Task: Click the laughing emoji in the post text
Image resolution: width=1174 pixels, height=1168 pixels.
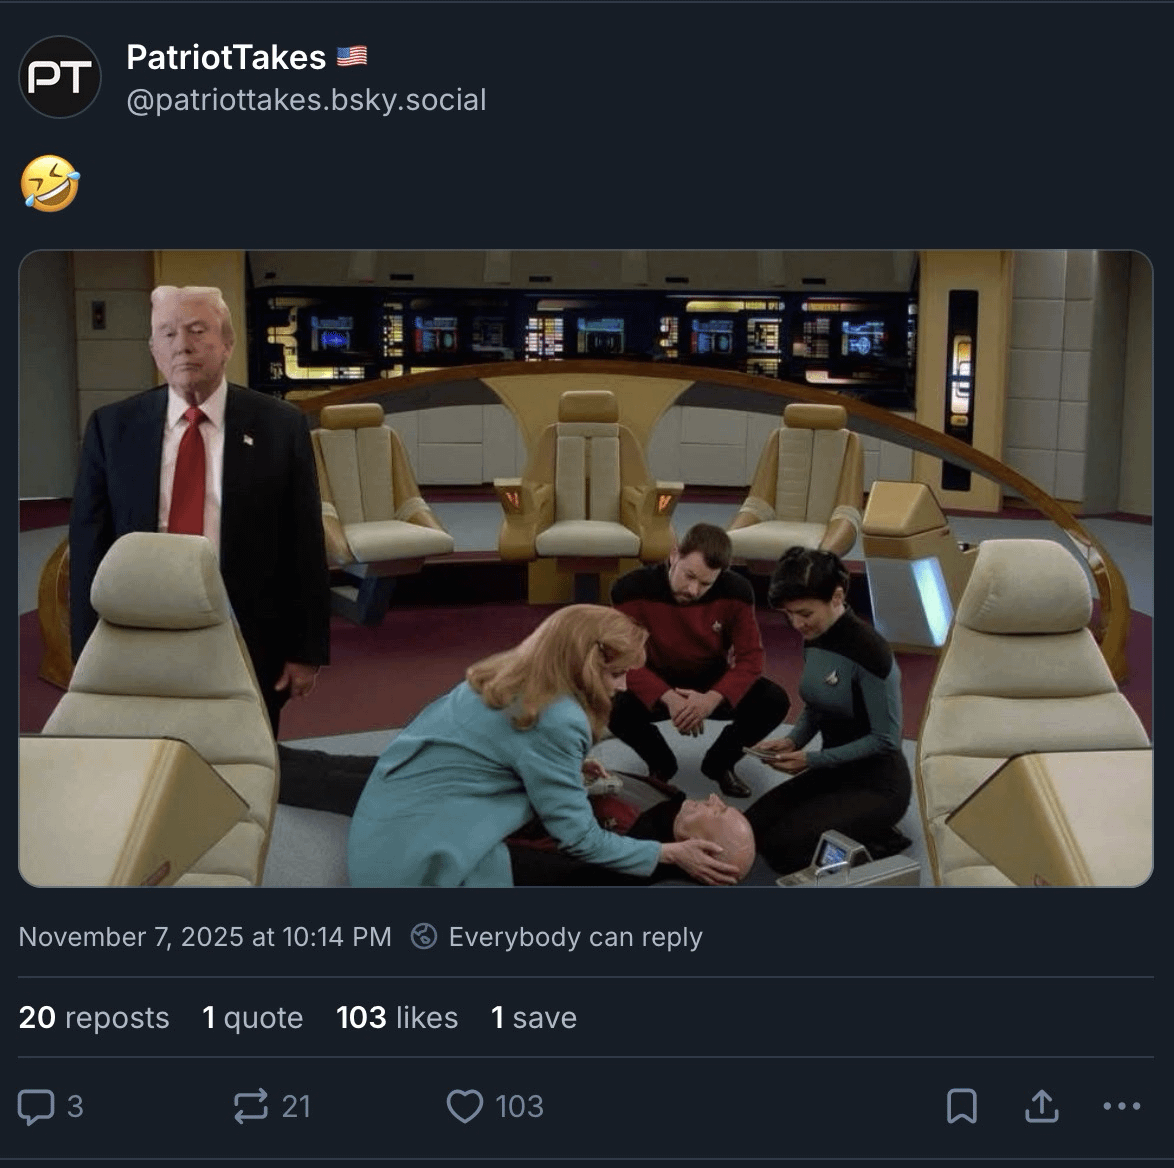Action: pos(50,184)
